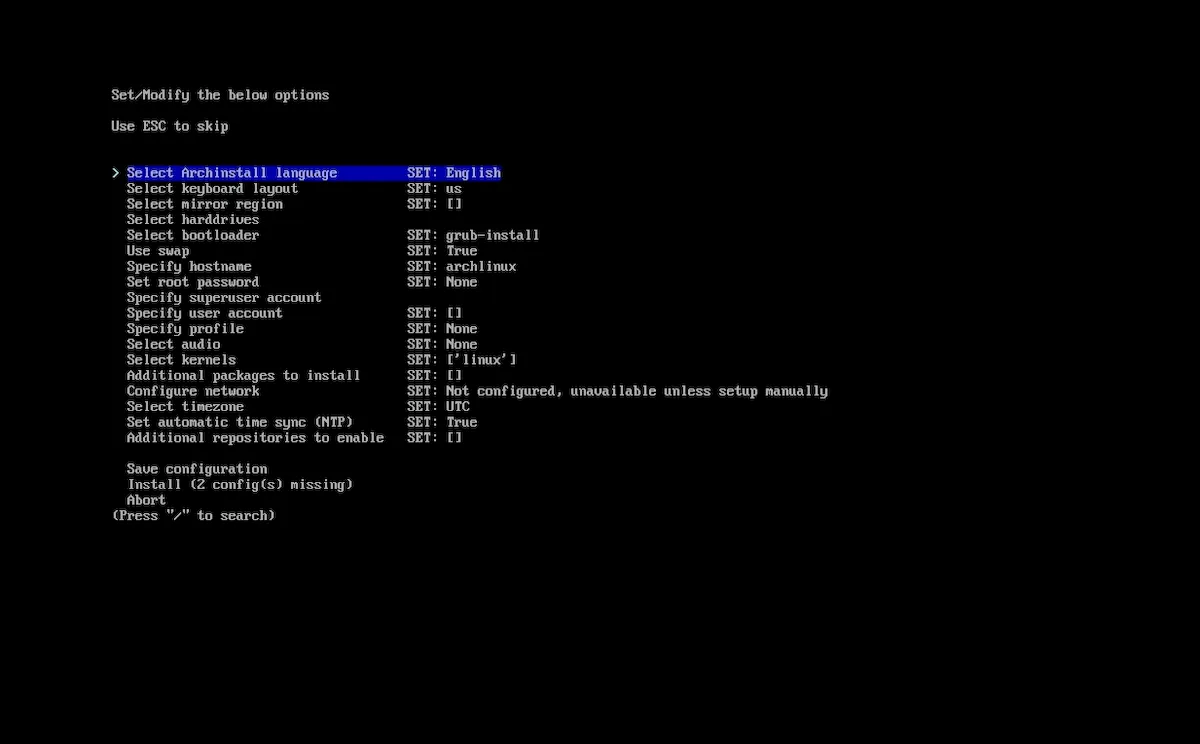
Task: Choose the Select audio entry
Action: (174, 344)
